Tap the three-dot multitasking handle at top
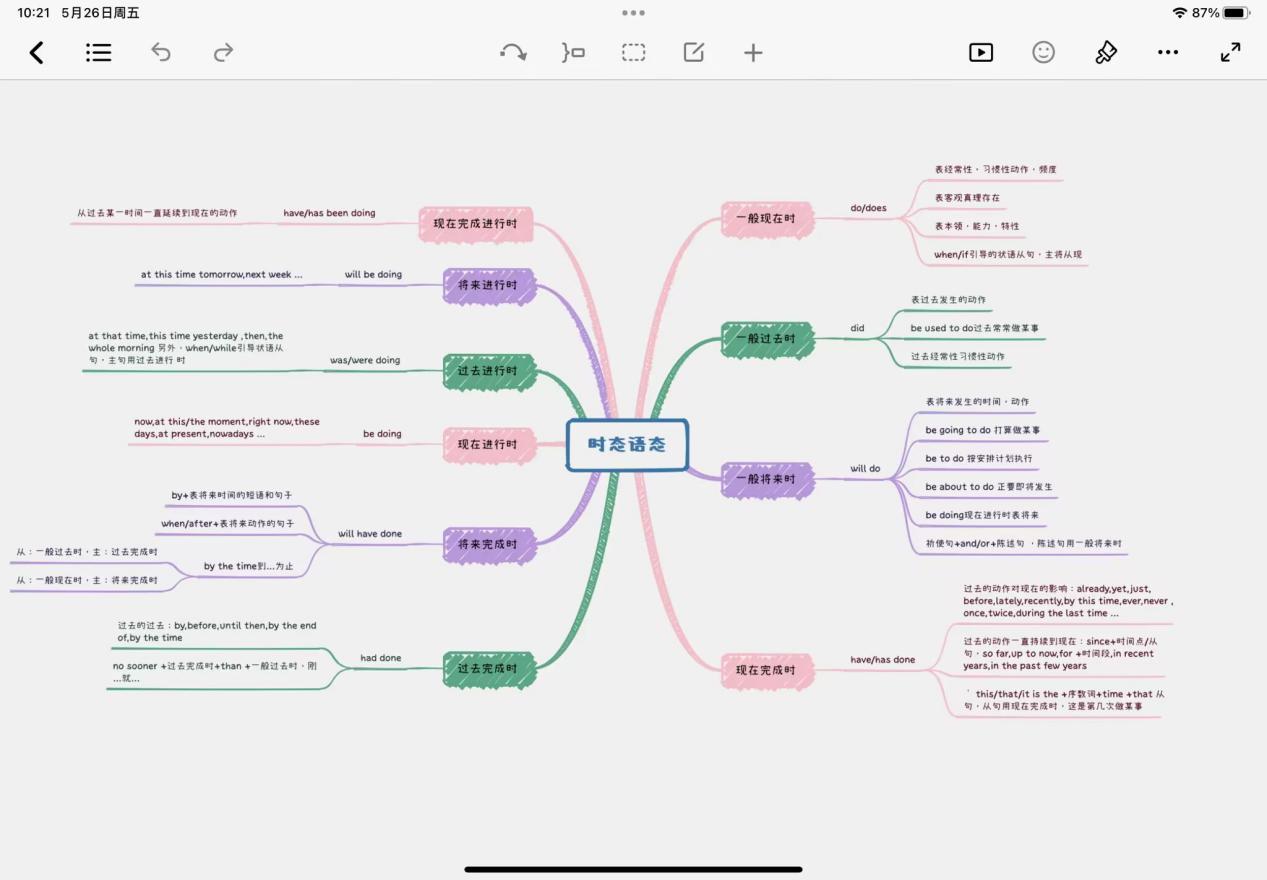Viewport: 1267px width, 880px height. (x=633, y=13)
